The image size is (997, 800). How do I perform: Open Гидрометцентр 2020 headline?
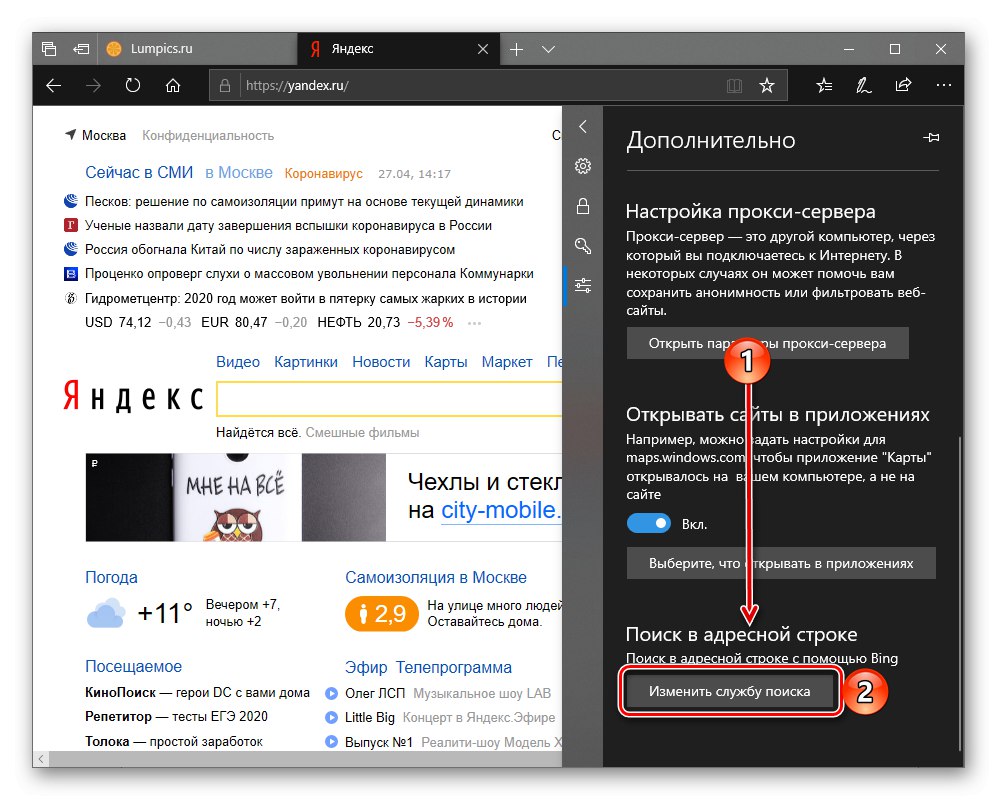point(306,299)
